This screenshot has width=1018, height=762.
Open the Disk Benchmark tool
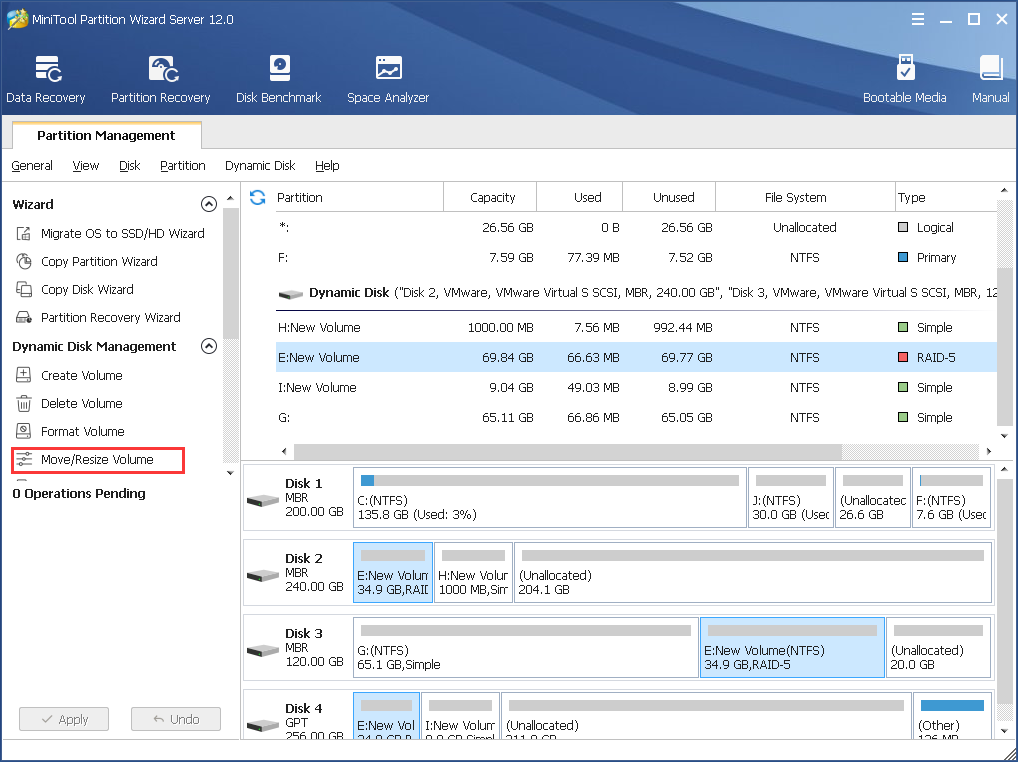(279, 79)
